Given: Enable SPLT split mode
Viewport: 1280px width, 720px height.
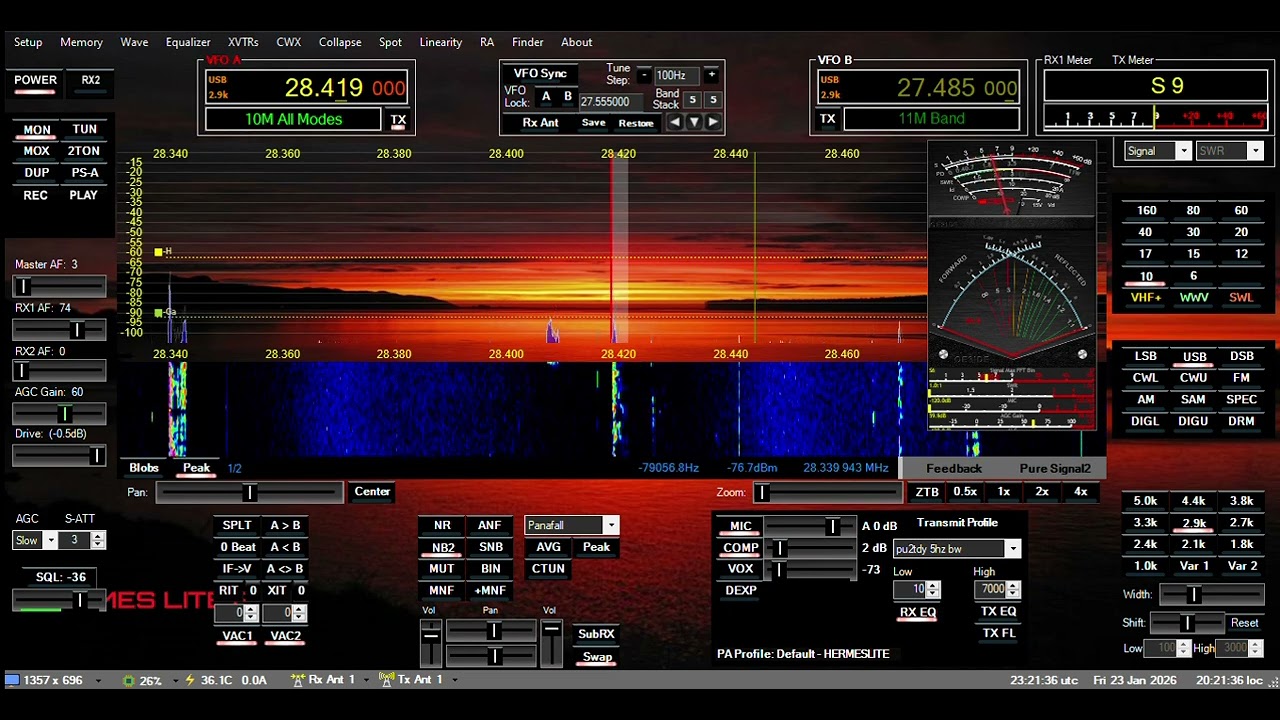Looking at the screenshot, I should tap(237, 525).
